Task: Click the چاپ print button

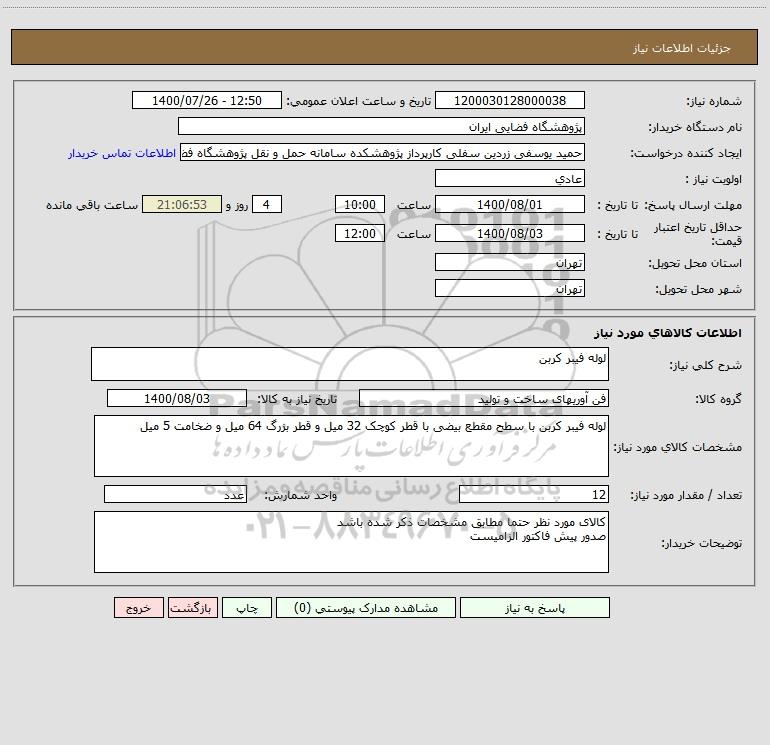Action: (x=247, y=608)
